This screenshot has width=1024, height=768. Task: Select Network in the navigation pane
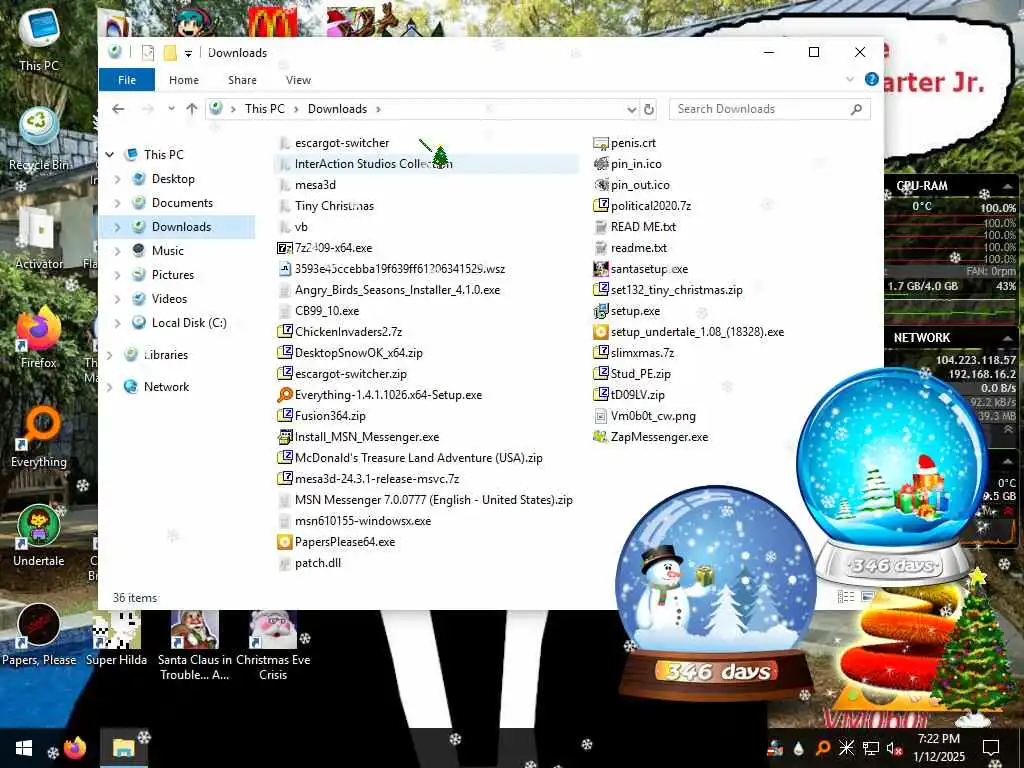point(166,387)
